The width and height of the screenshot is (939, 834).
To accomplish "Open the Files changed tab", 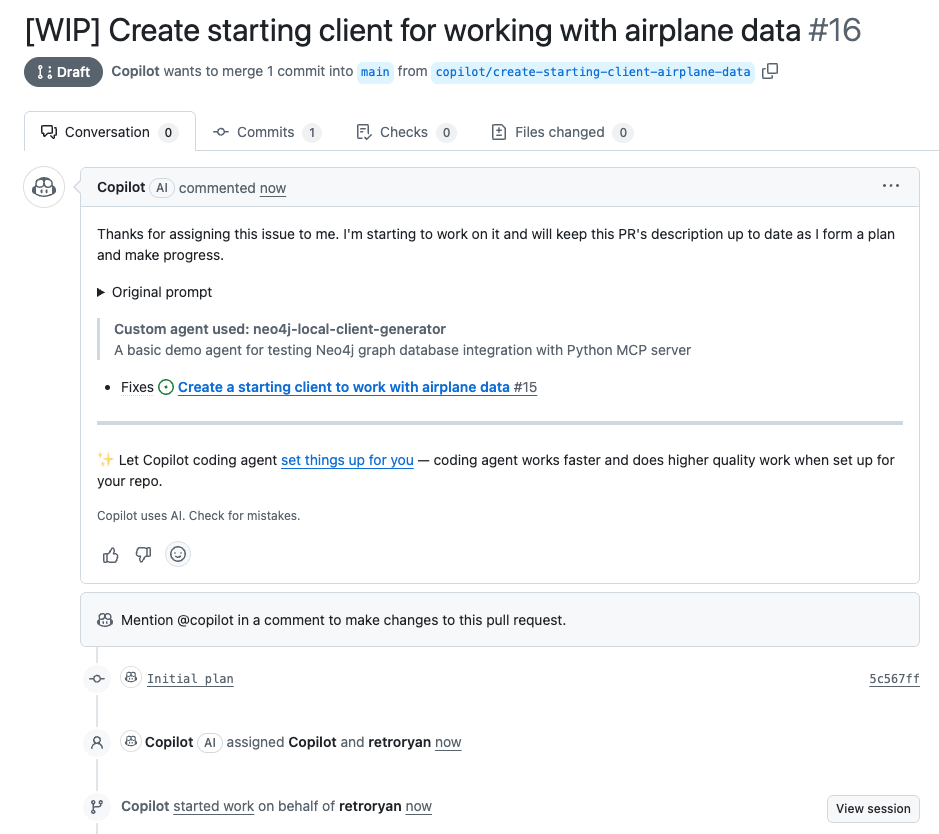I will tap(562, 132).
